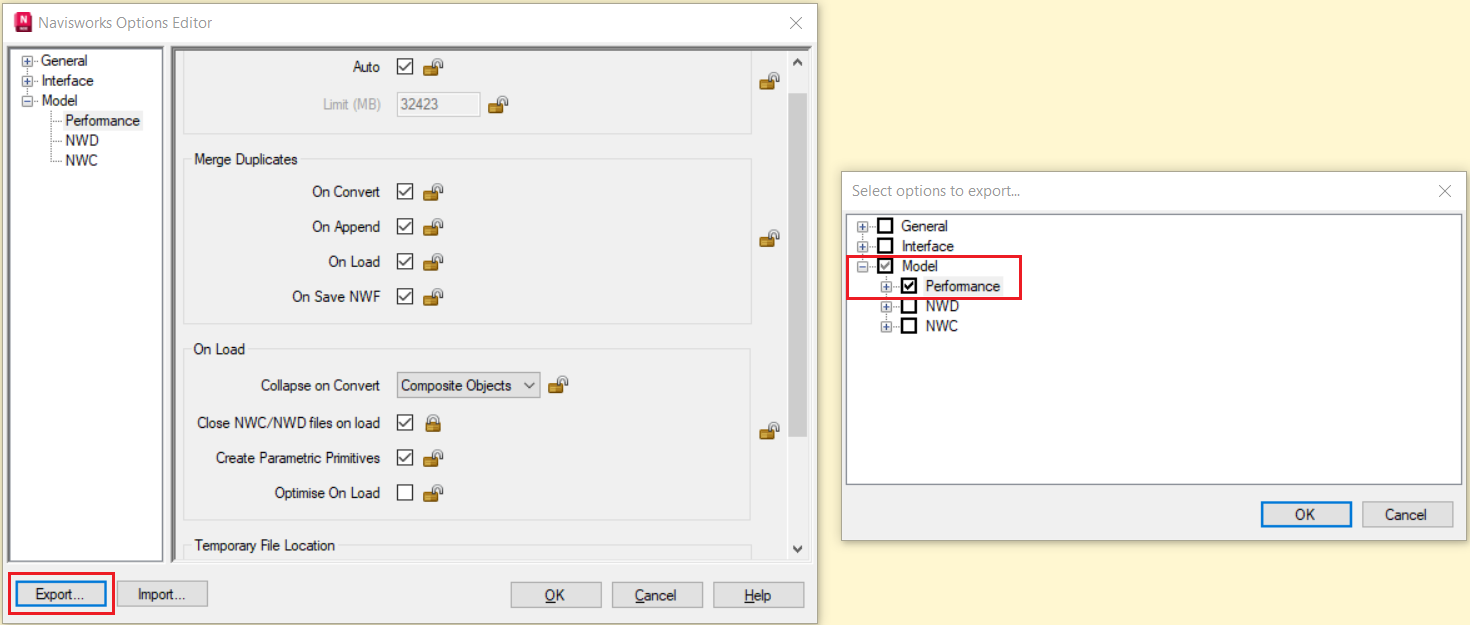Toggle Merge Duplicates On Load checkbox
This screenshot has width=1470, height=625.
[405, 262]
